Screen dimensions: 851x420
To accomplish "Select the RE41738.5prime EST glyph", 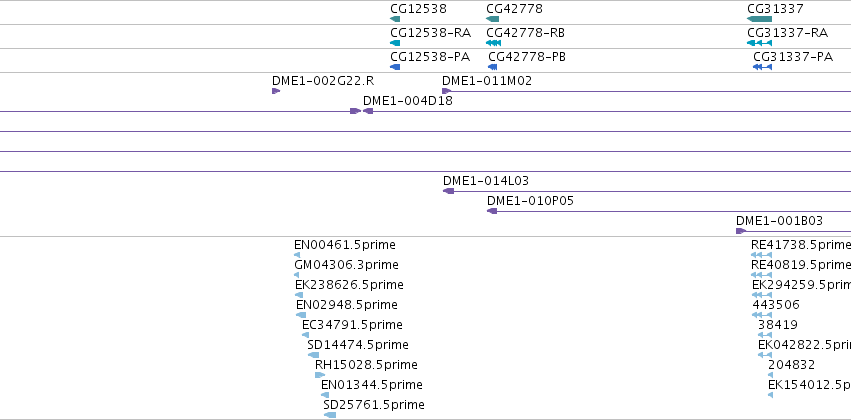I will click(761, 254).
